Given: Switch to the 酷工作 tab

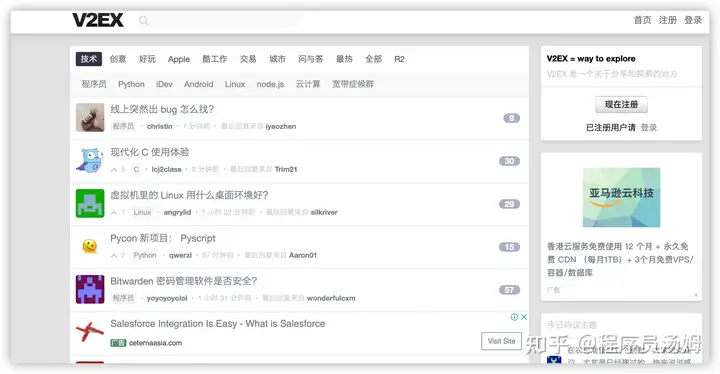Looking at the screenshot, I should [x=215, y=59].
